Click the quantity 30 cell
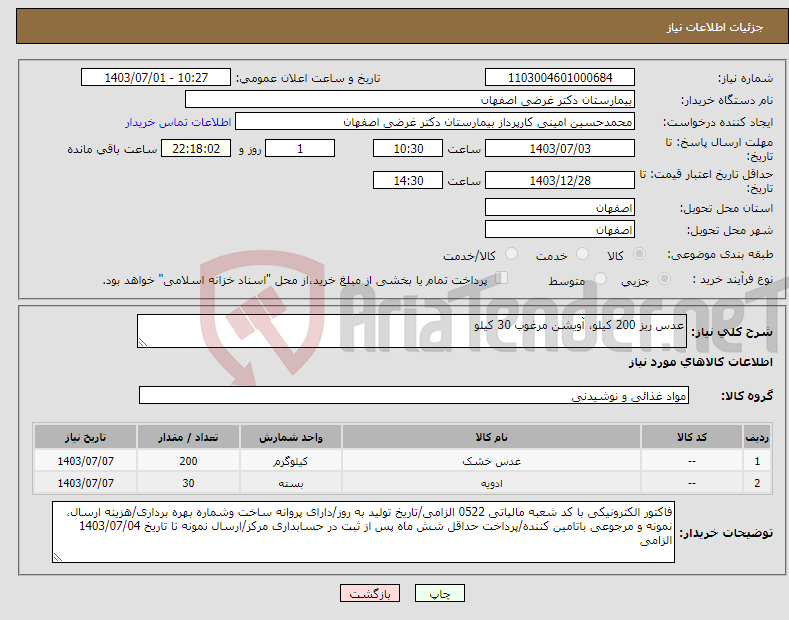This screenshot has width=789, height=620. tap(188, 483)
